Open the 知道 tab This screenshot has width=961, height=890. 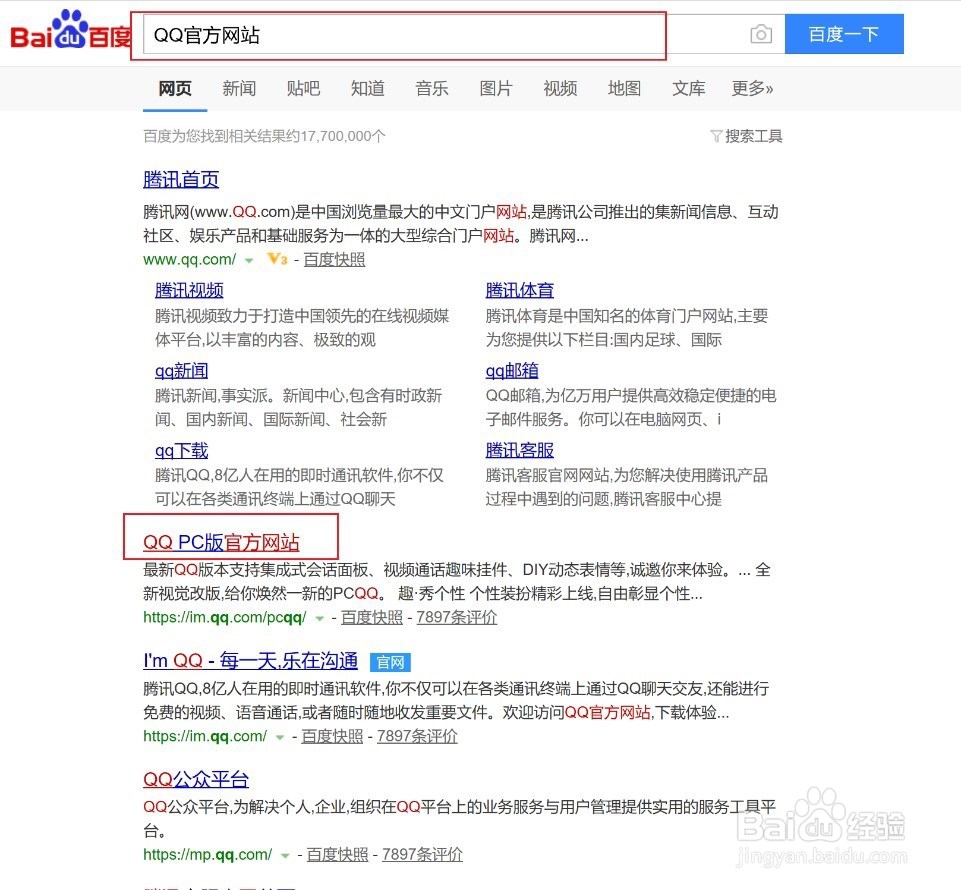coord(368,89)
